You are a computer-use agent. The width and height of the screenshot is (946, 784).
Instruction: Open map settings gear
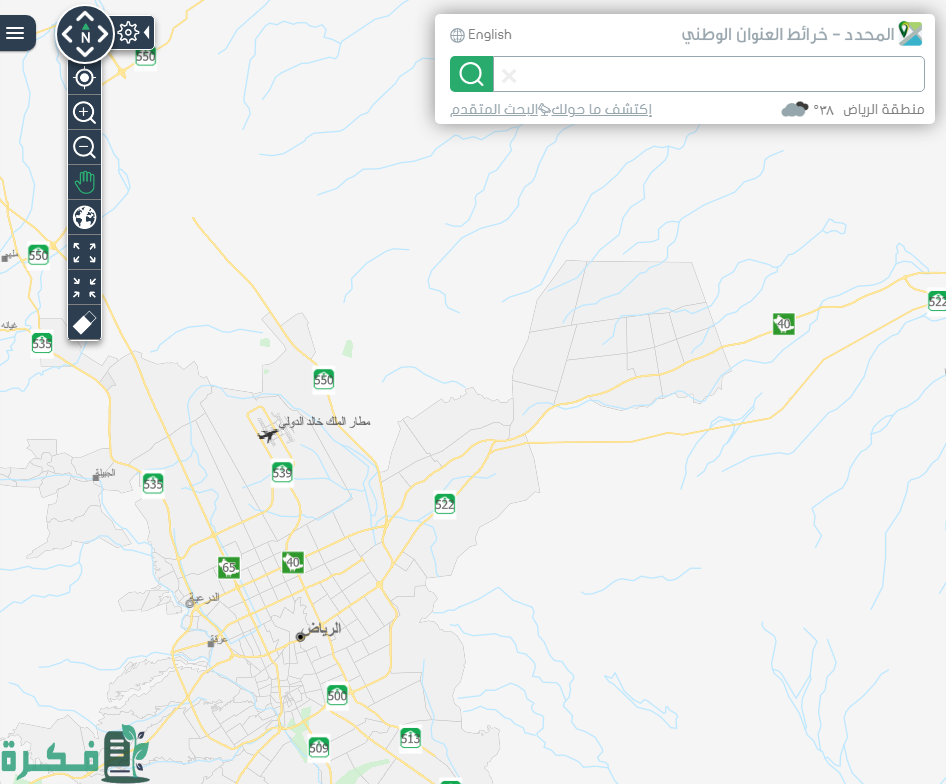(x=128, y=33)
